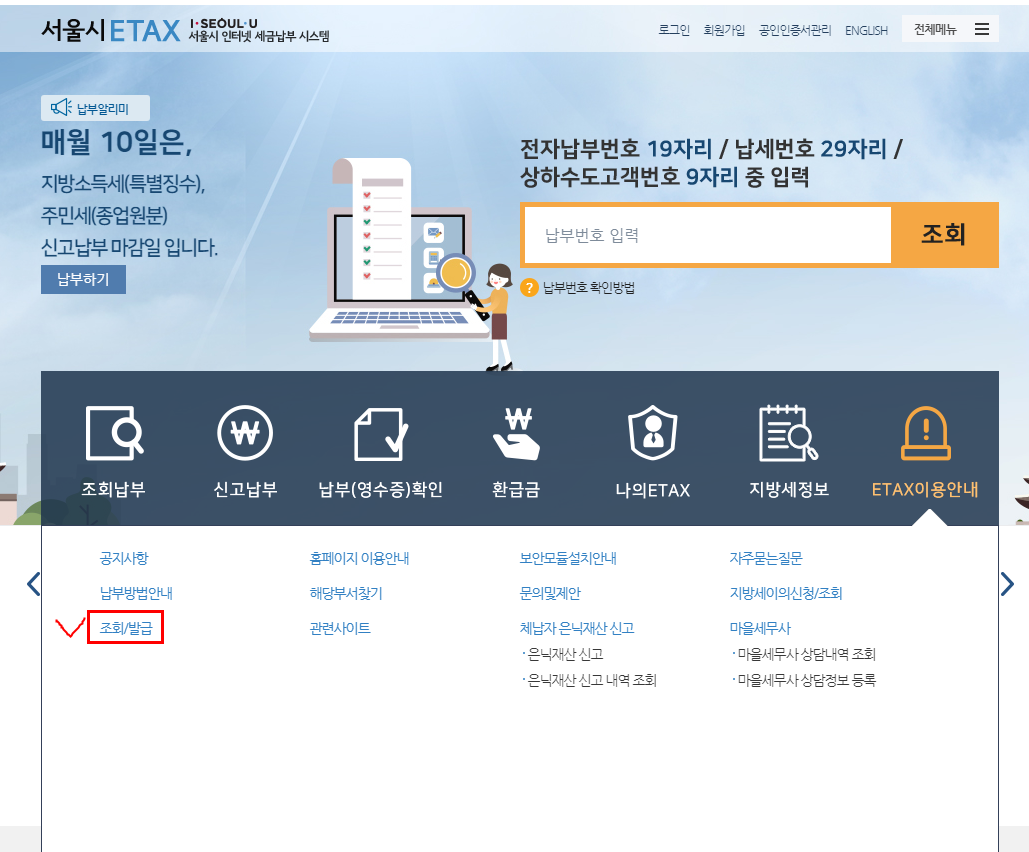The image size is (1029, 852).
Task: Click the 납부번호 입력 input field
Action: click(707, 235)
